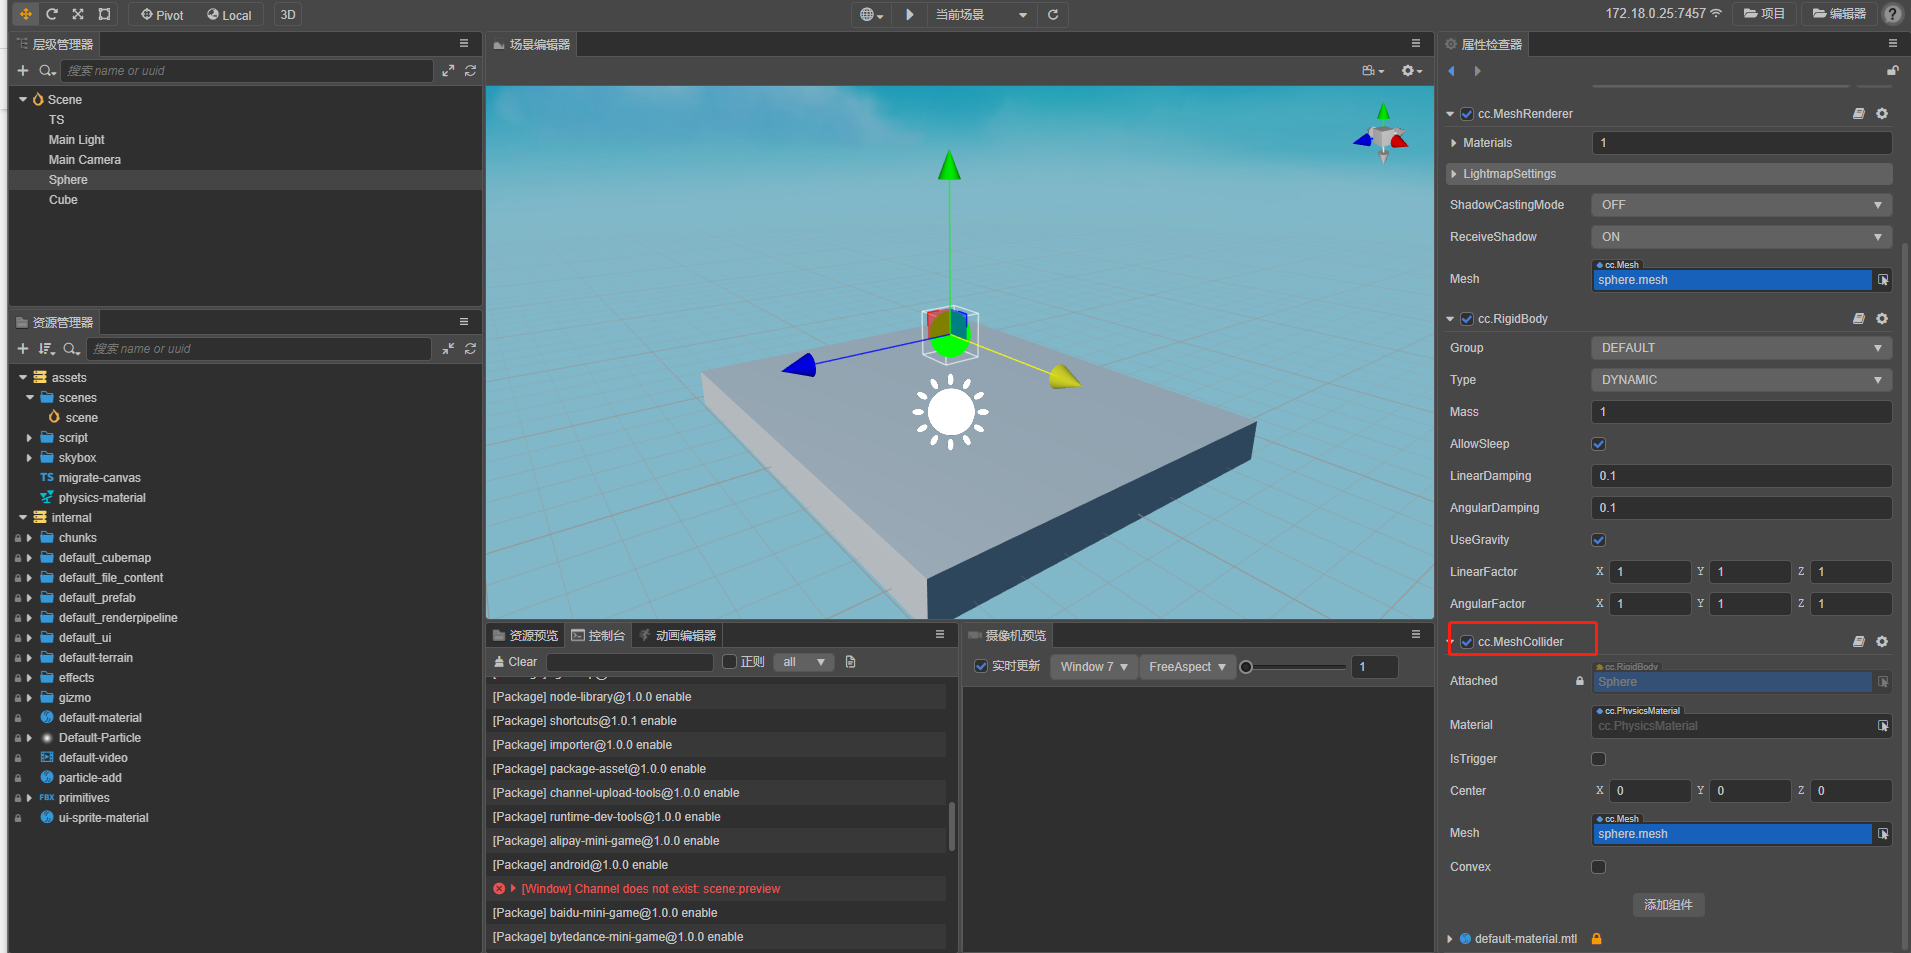Click the 添加组件 add component button
The height and width of the screenshot is (953, 1911).
click(1668, 905)
